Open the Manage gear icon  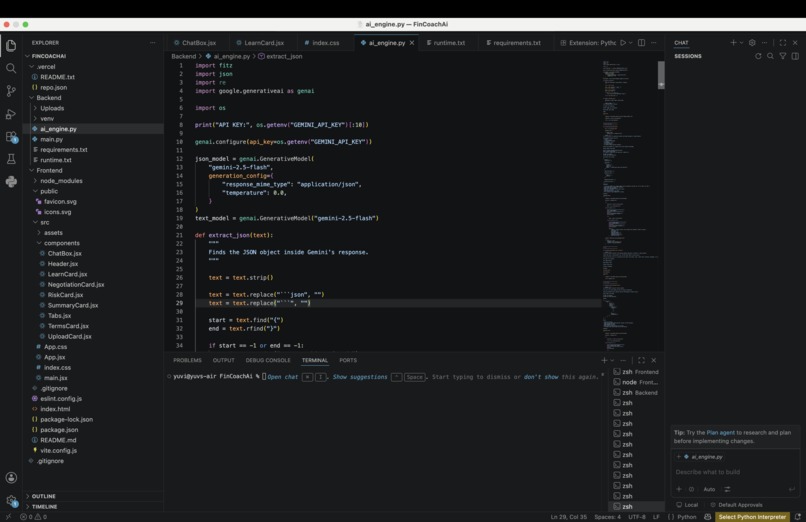[x=11, y=500]
